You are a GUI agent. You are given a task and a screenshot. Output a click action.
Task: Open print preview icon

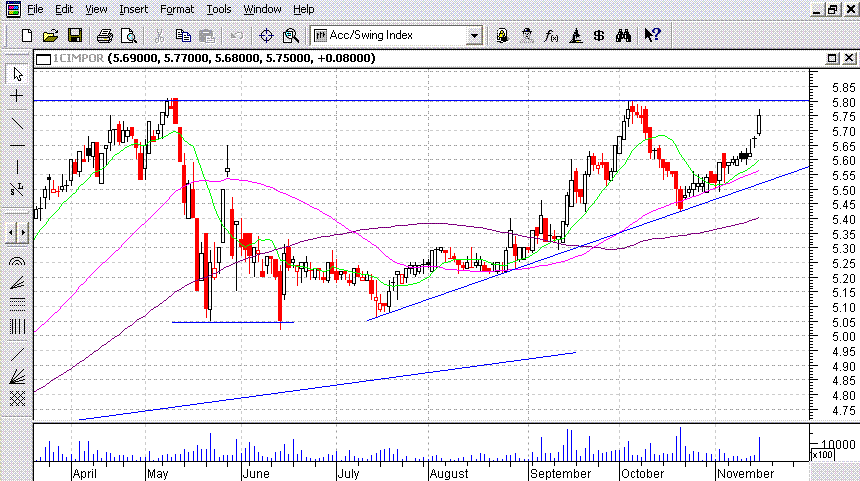coord(129,36)
